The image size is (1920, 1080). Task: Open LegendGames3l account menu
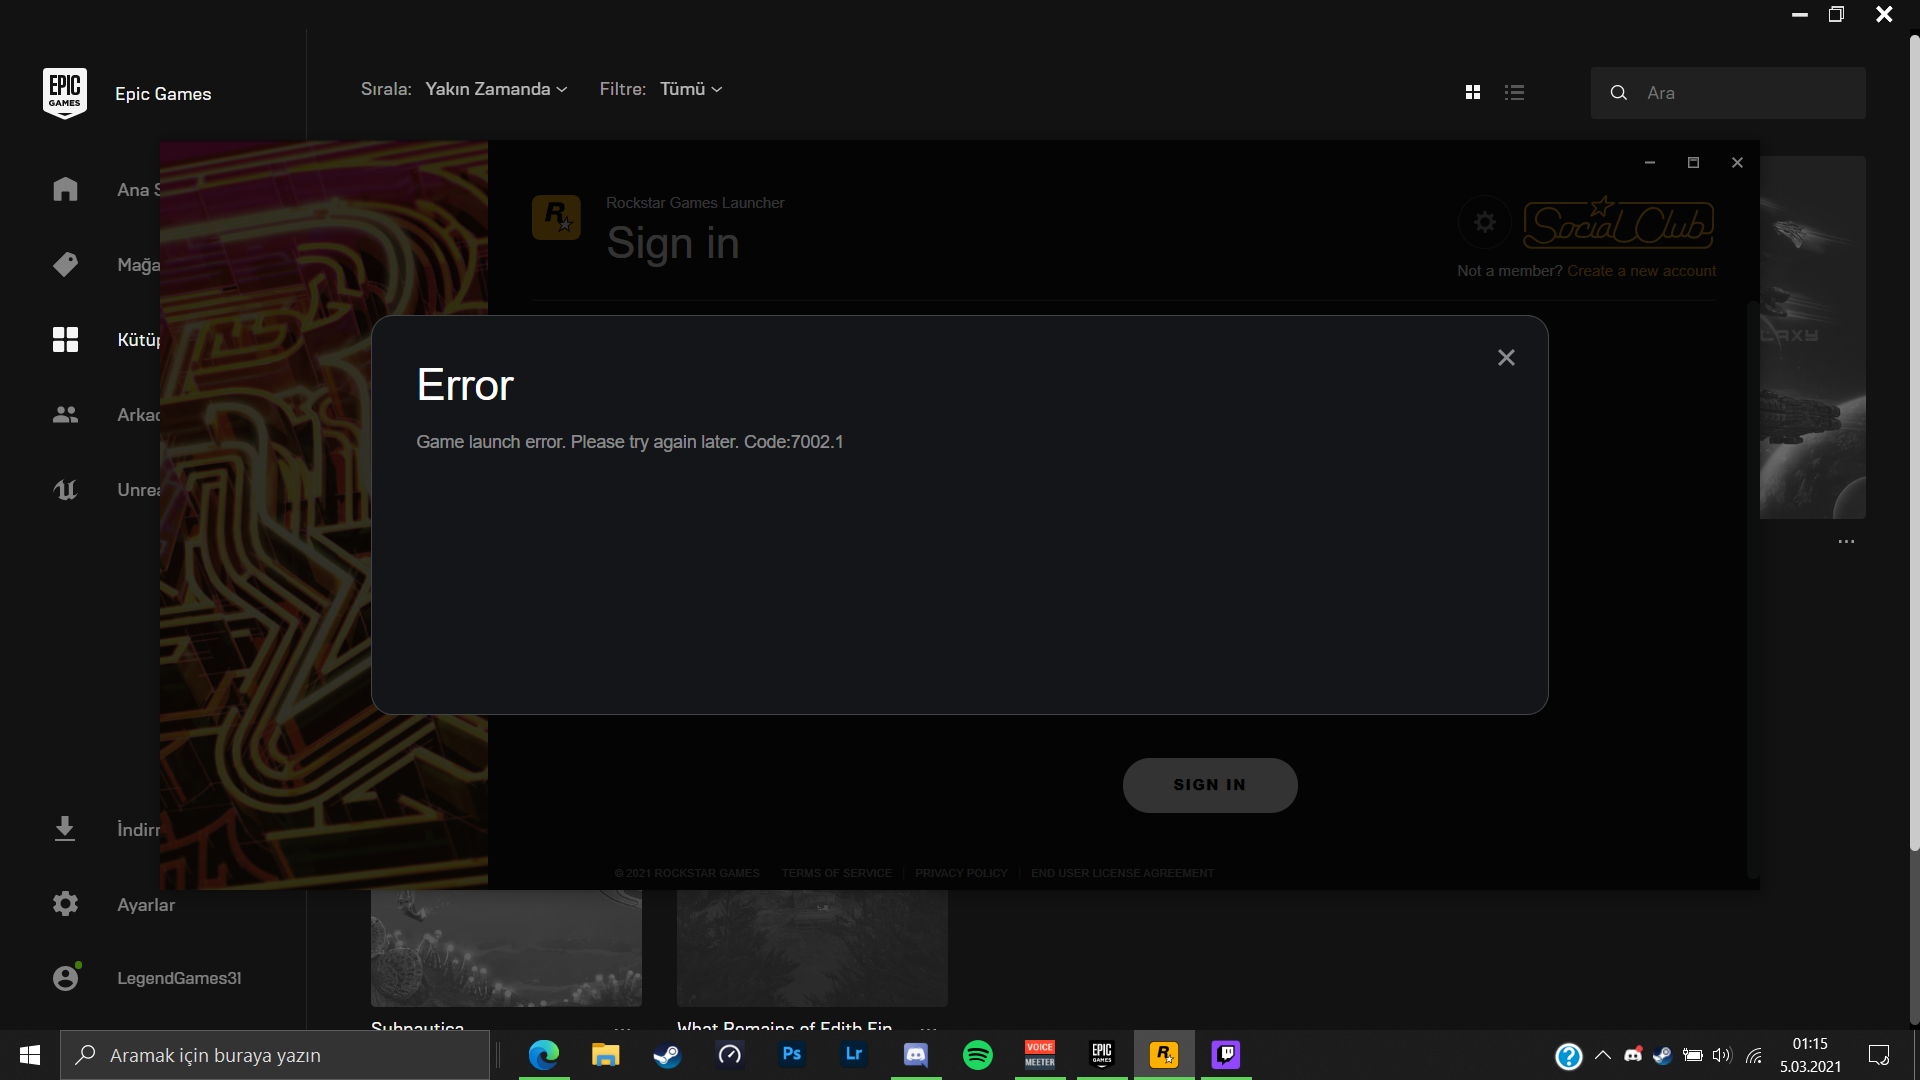(178, 978)
